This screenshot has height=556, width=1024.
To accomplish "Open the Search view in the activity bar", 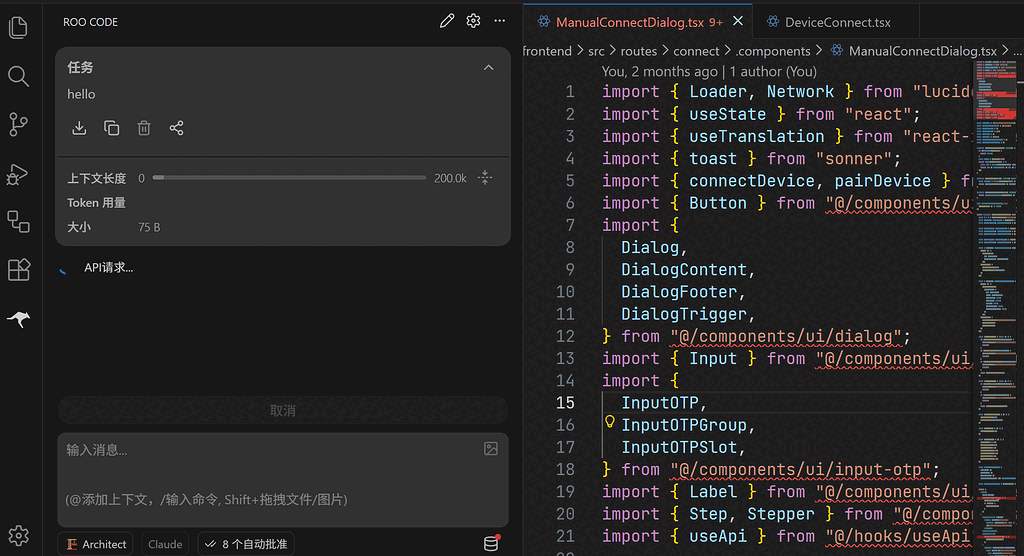I will pos(18,76).
